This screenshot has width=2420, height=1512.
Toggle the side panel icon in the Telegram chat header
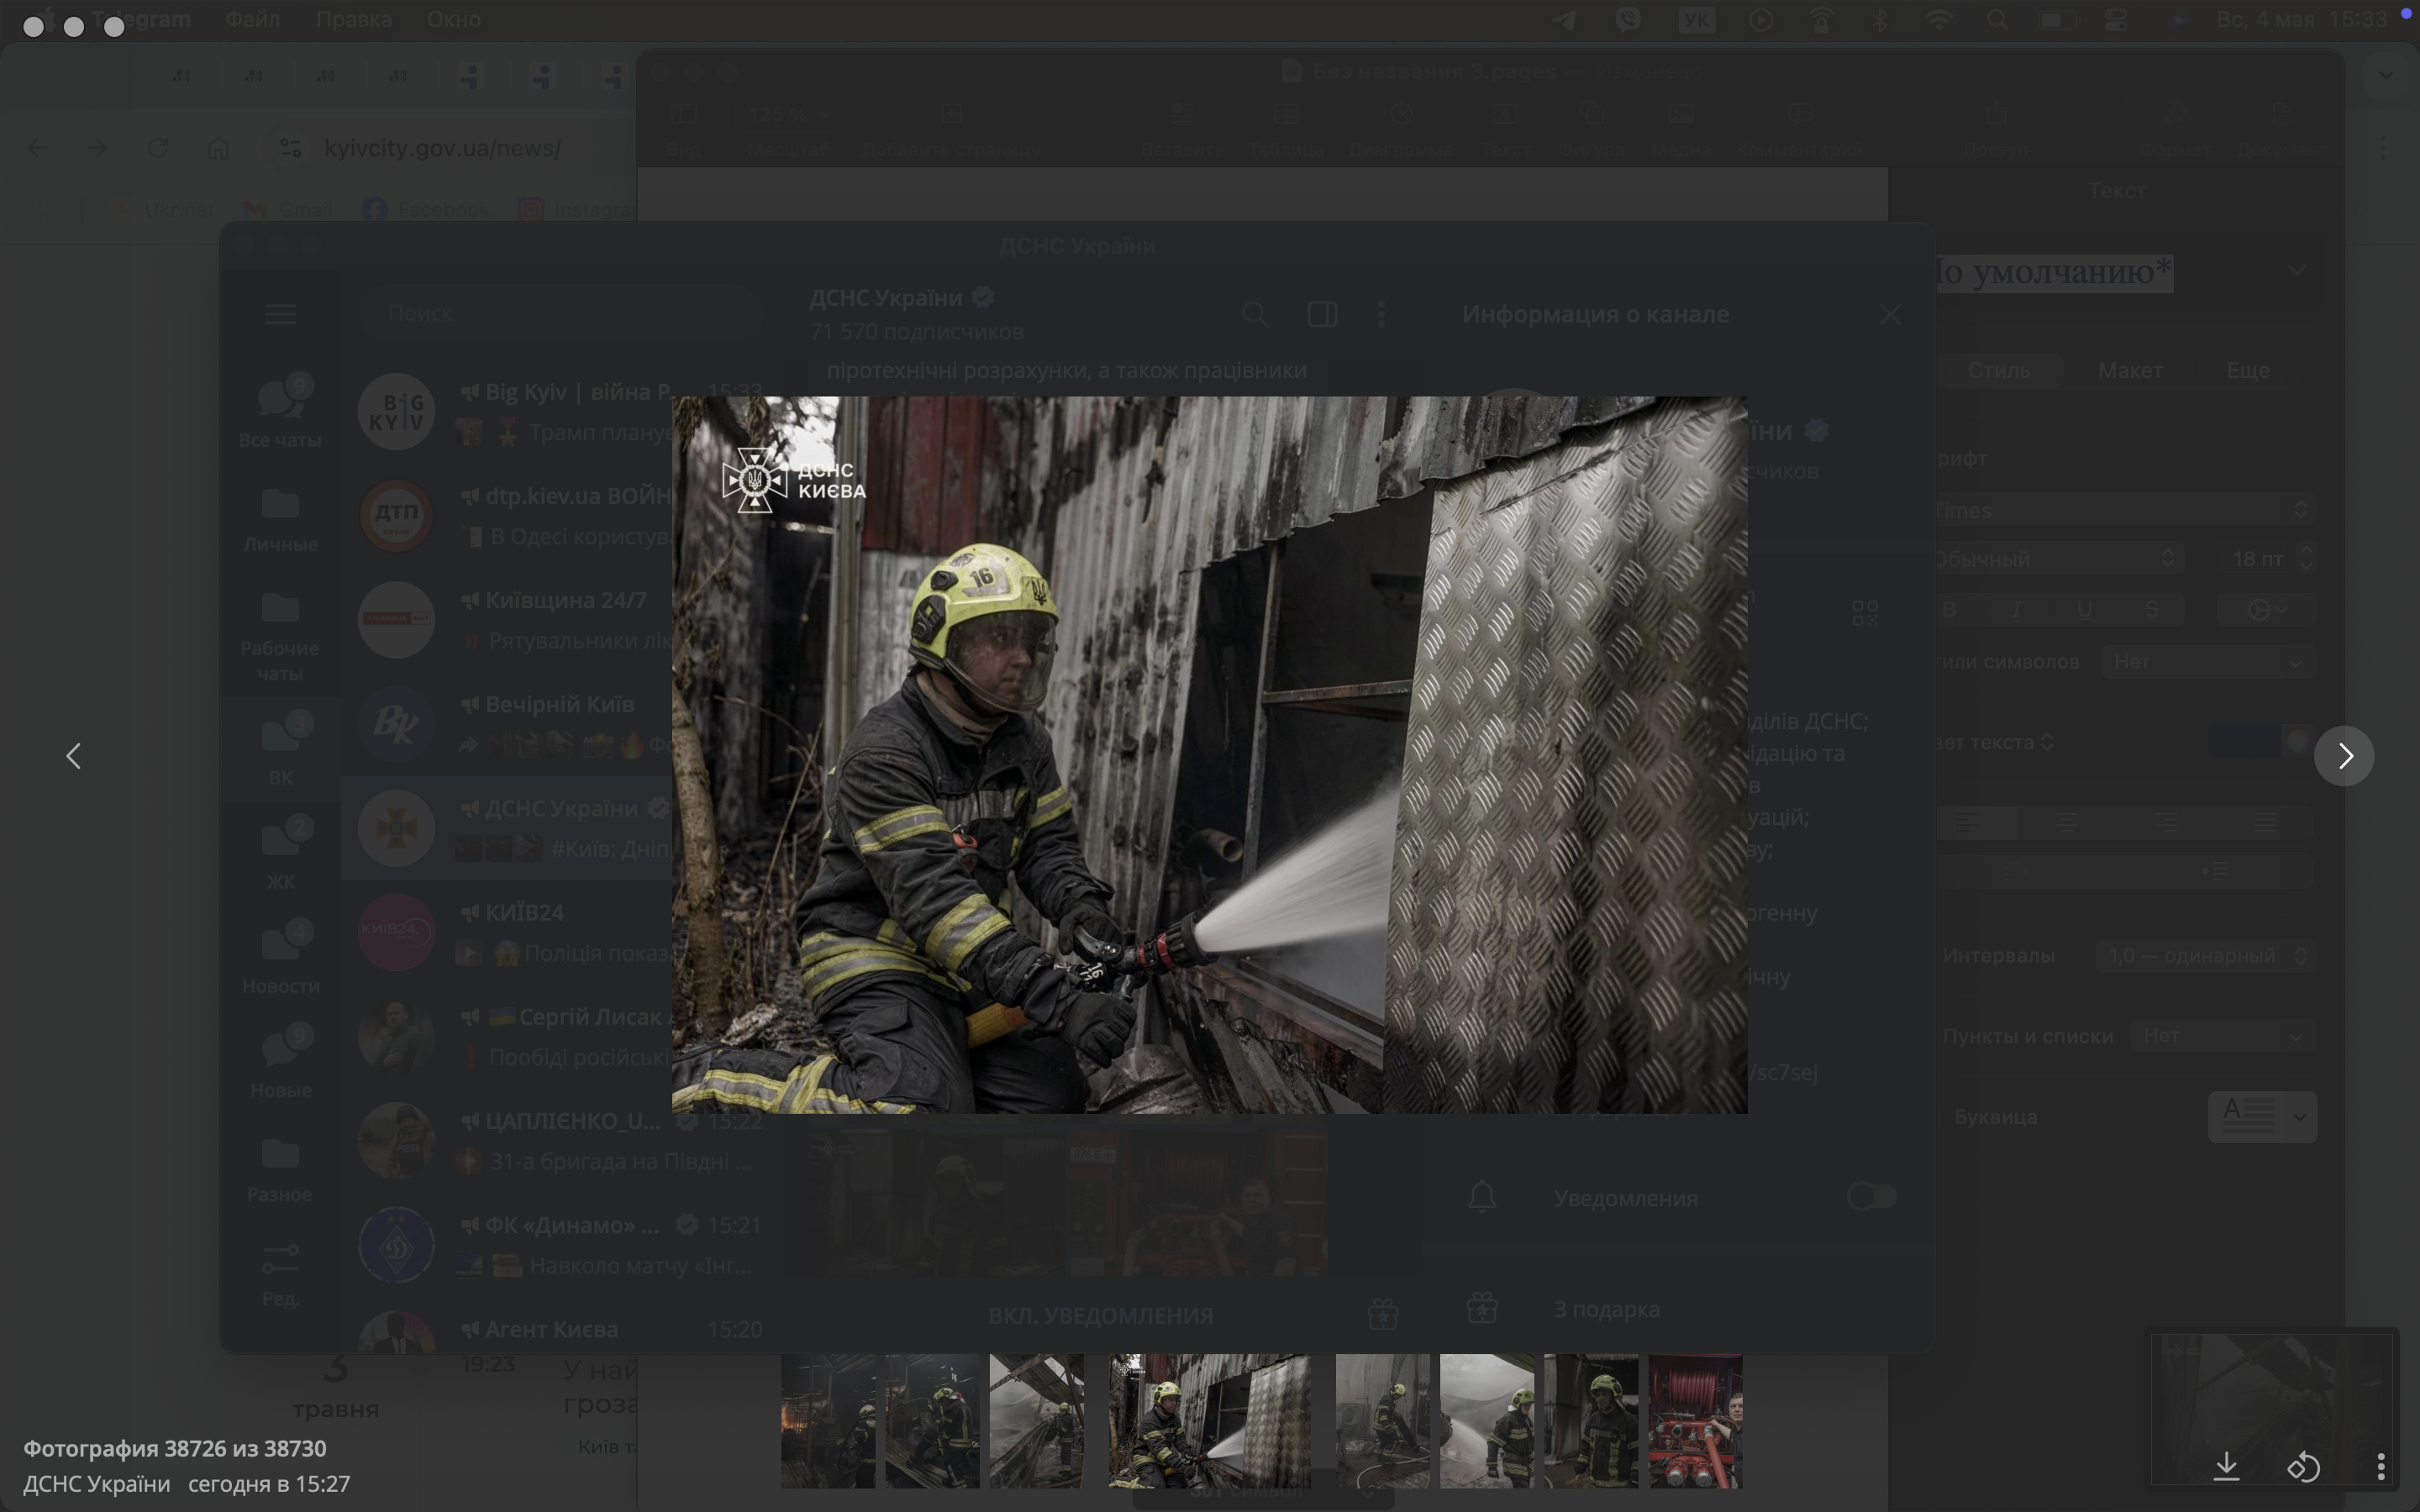pos(1322,314)
